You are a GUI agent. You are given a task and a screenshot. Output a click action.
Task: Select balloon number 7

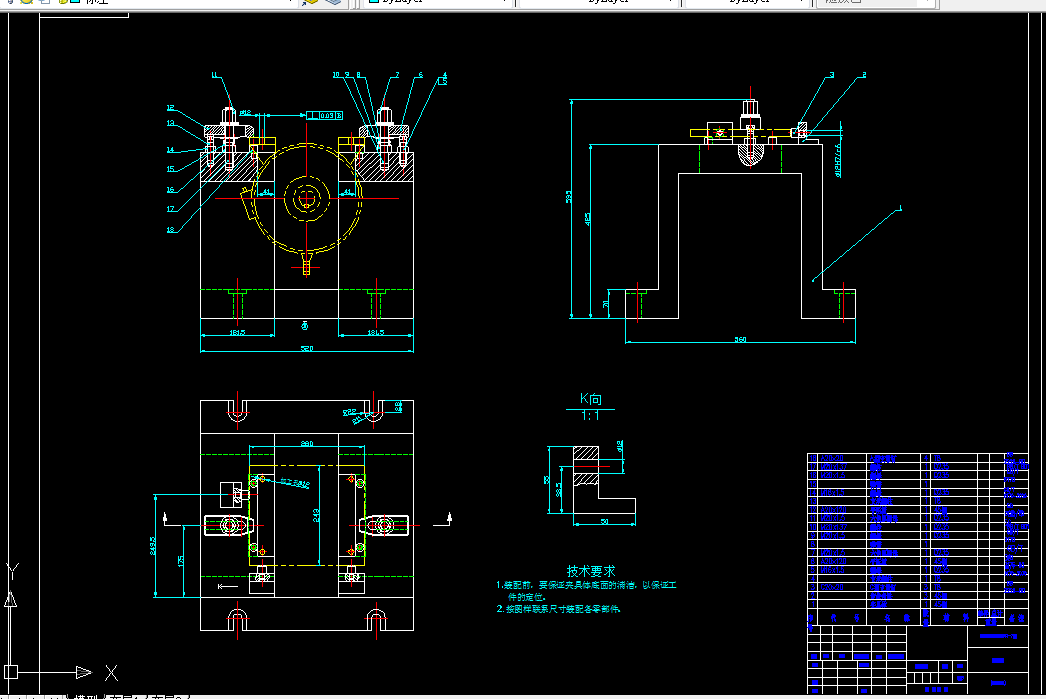click(x=398, y=75)
